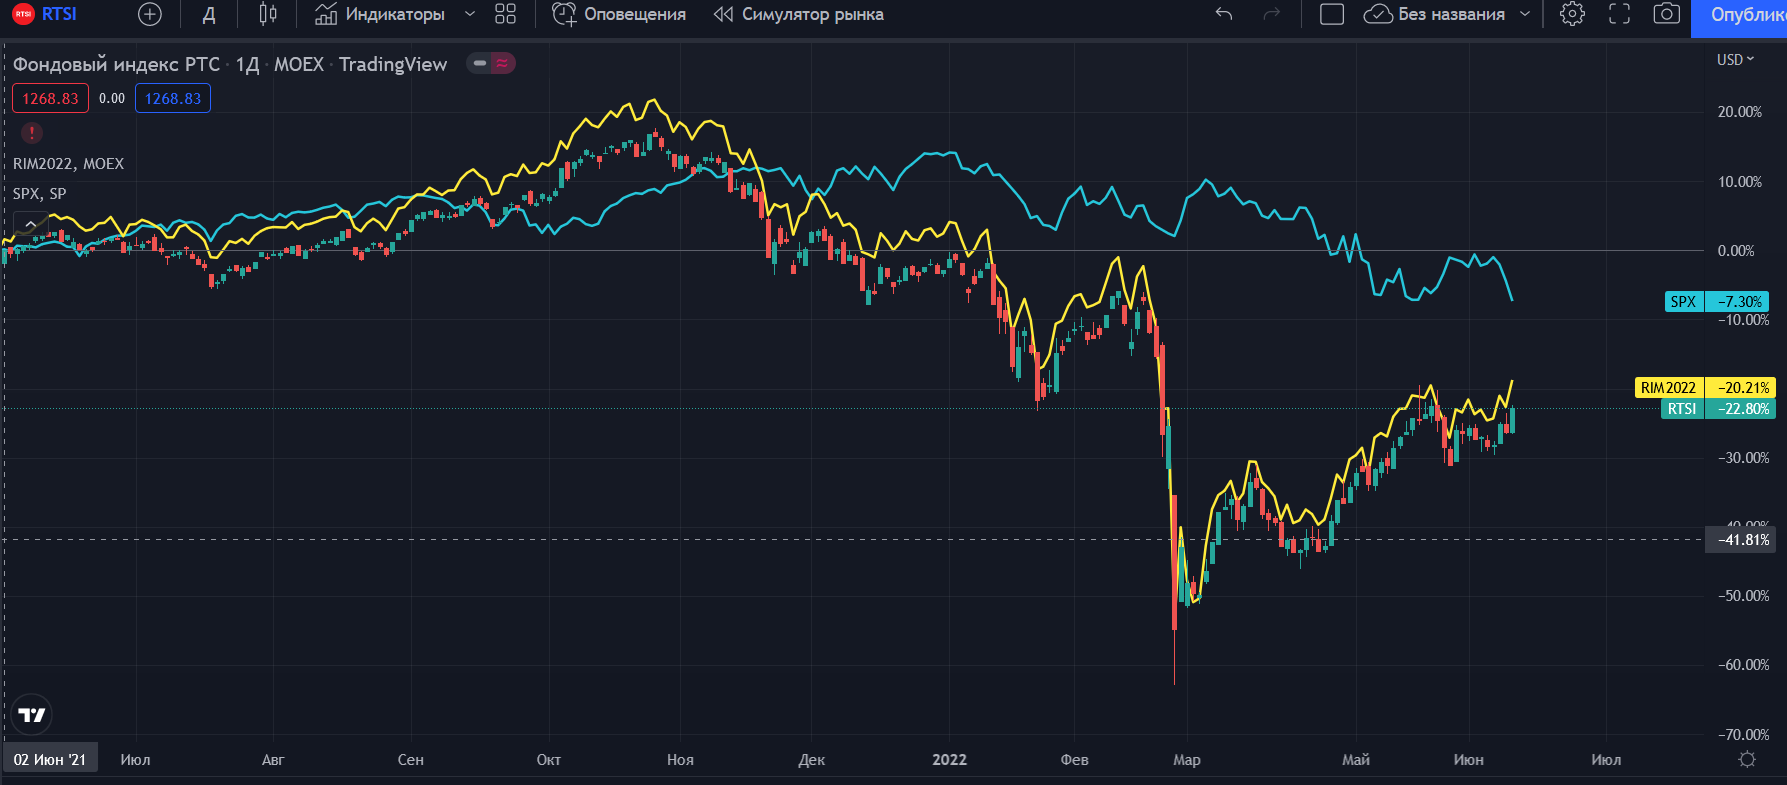Click the TradingView logo in chart corner
Viewport: 1787px width, 785px height.
click(x=32, y=714)
